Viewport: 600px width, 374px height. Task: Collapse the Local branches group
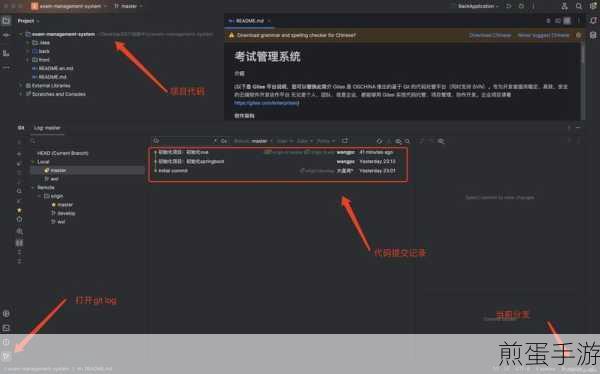[33, 162]
